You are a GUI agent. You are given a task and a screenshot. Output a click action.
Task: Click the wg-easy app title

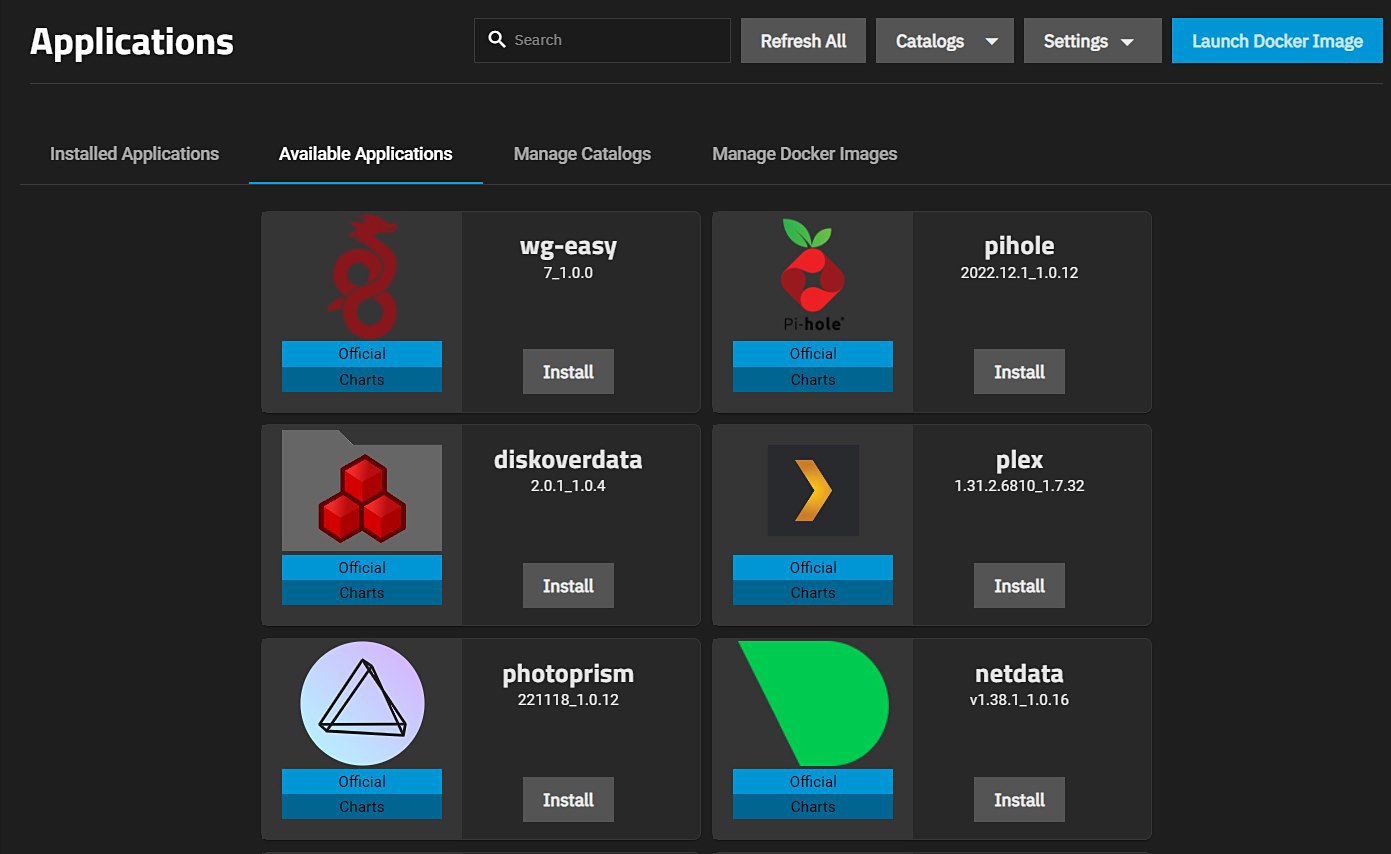point(568,246)
